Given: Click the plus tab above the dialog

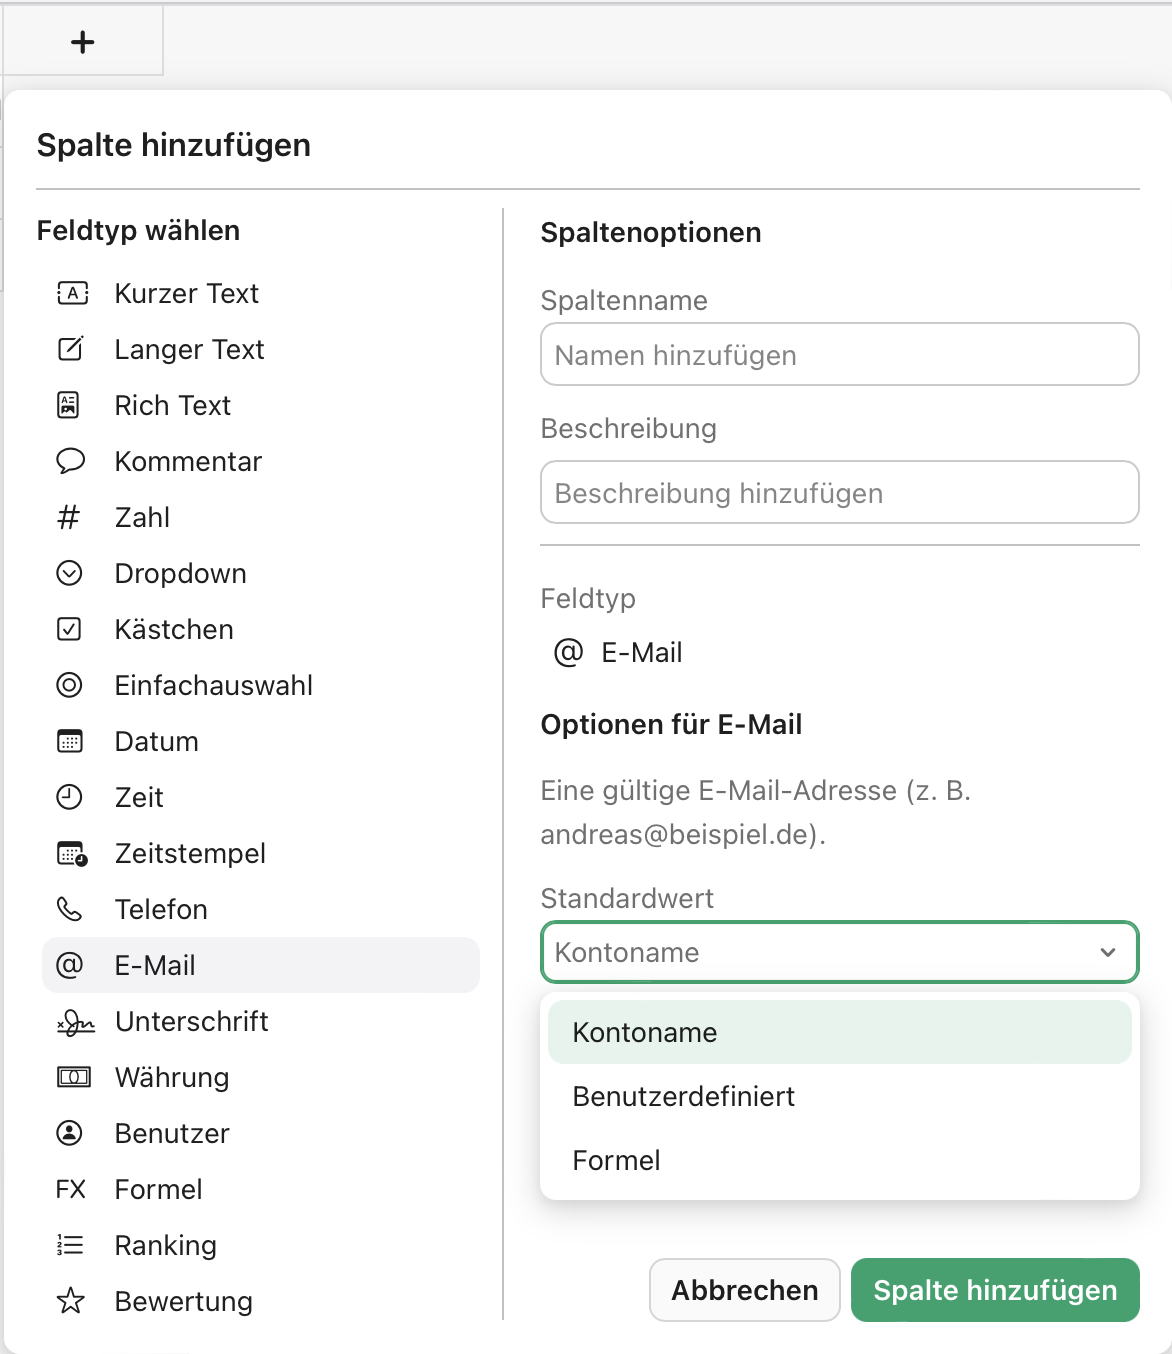Looking at the screenshot, I should pyautogui.click(x=83, y=41).
